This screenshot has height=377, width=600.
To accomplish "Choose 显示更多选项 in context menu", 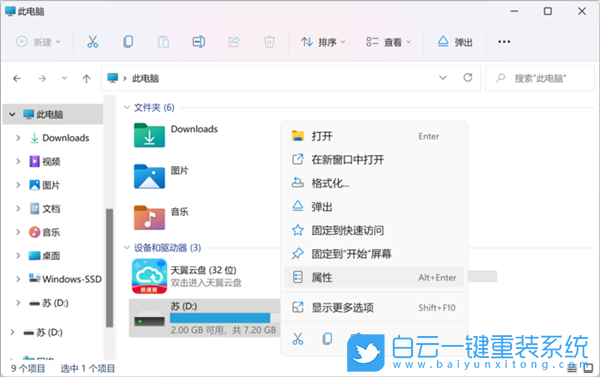I will (374, 307).
